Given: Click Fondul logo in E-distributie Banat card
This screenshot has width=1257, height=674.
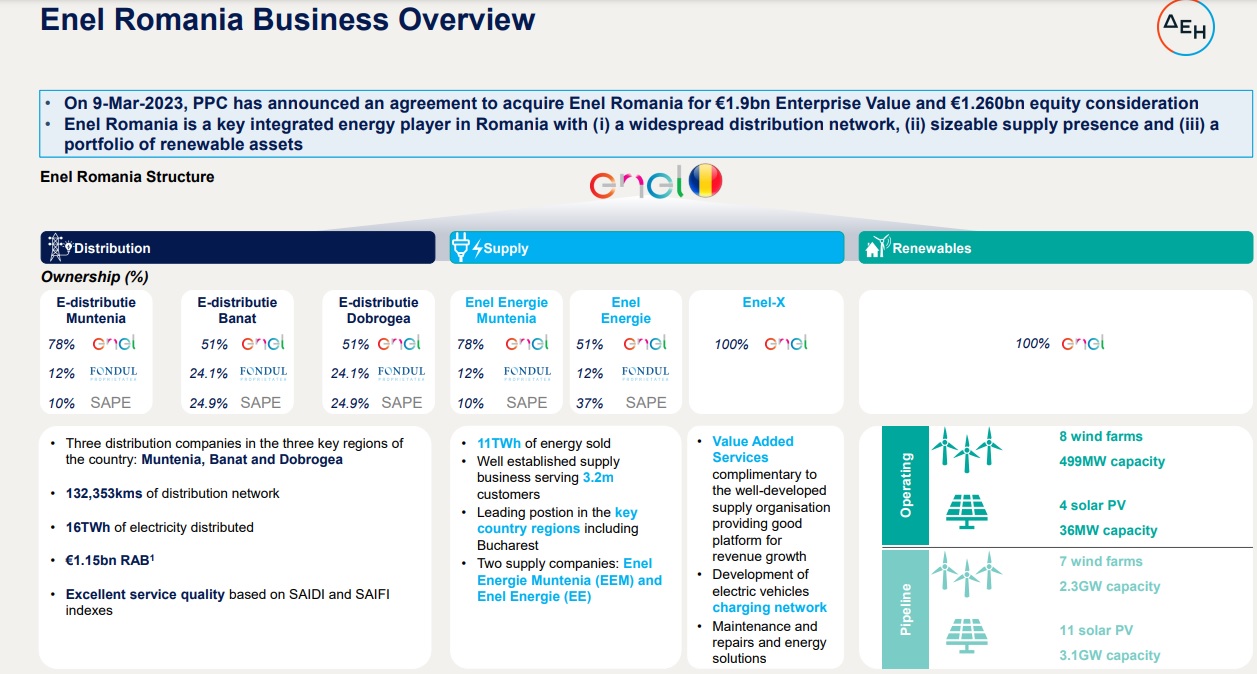Looking at the screenshot, I should 263,373.
